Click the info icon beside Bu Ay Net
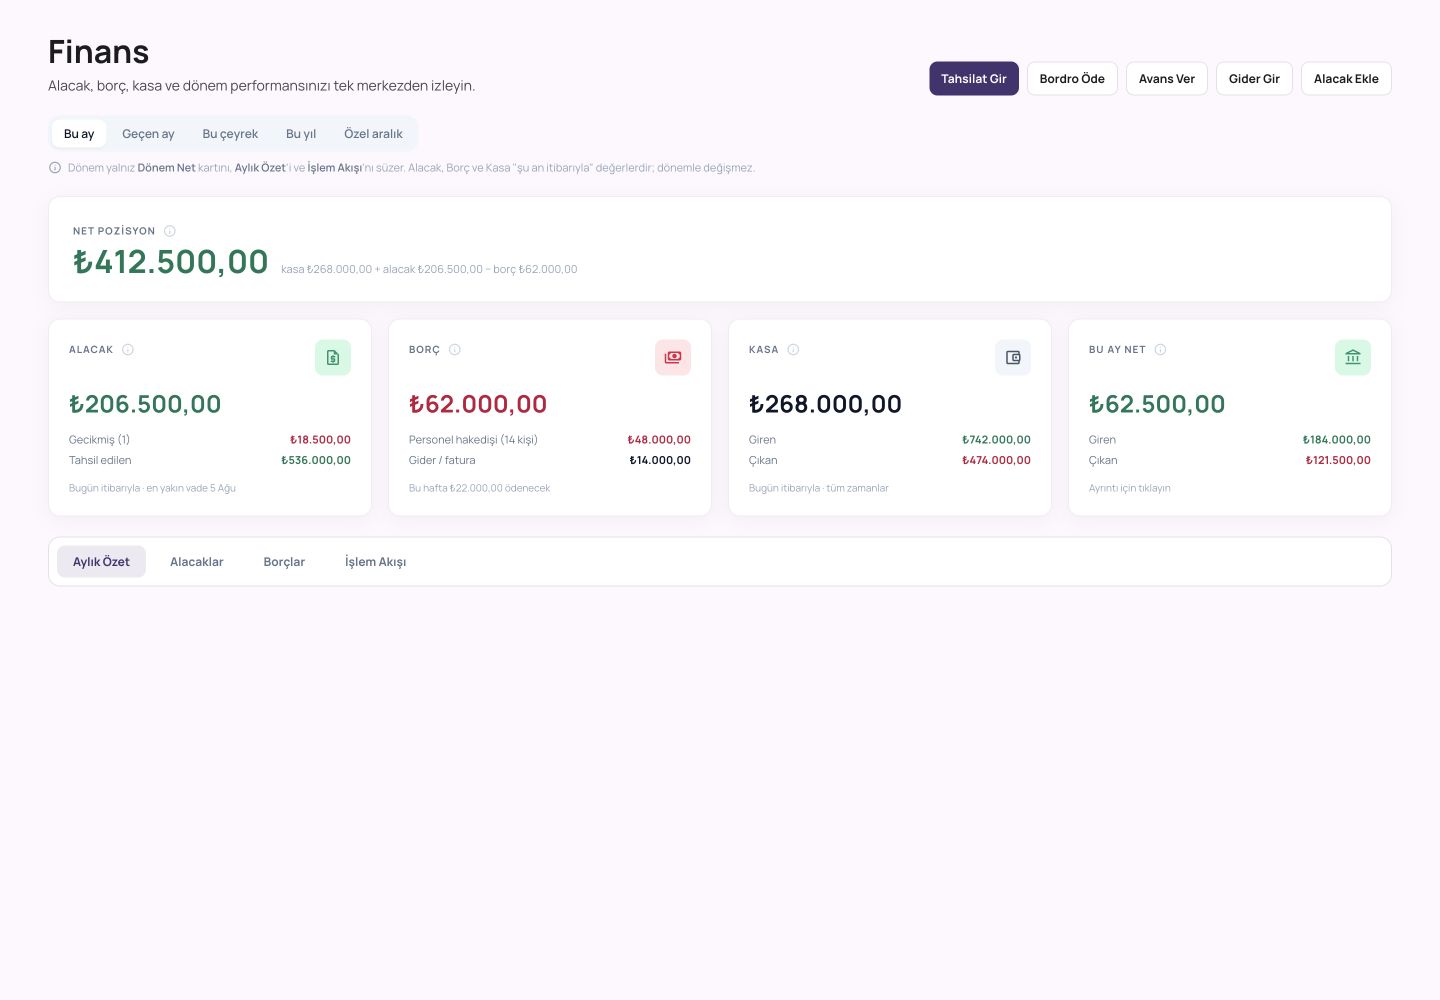Screen dimensions: 1440x1000 point(1161,350)
